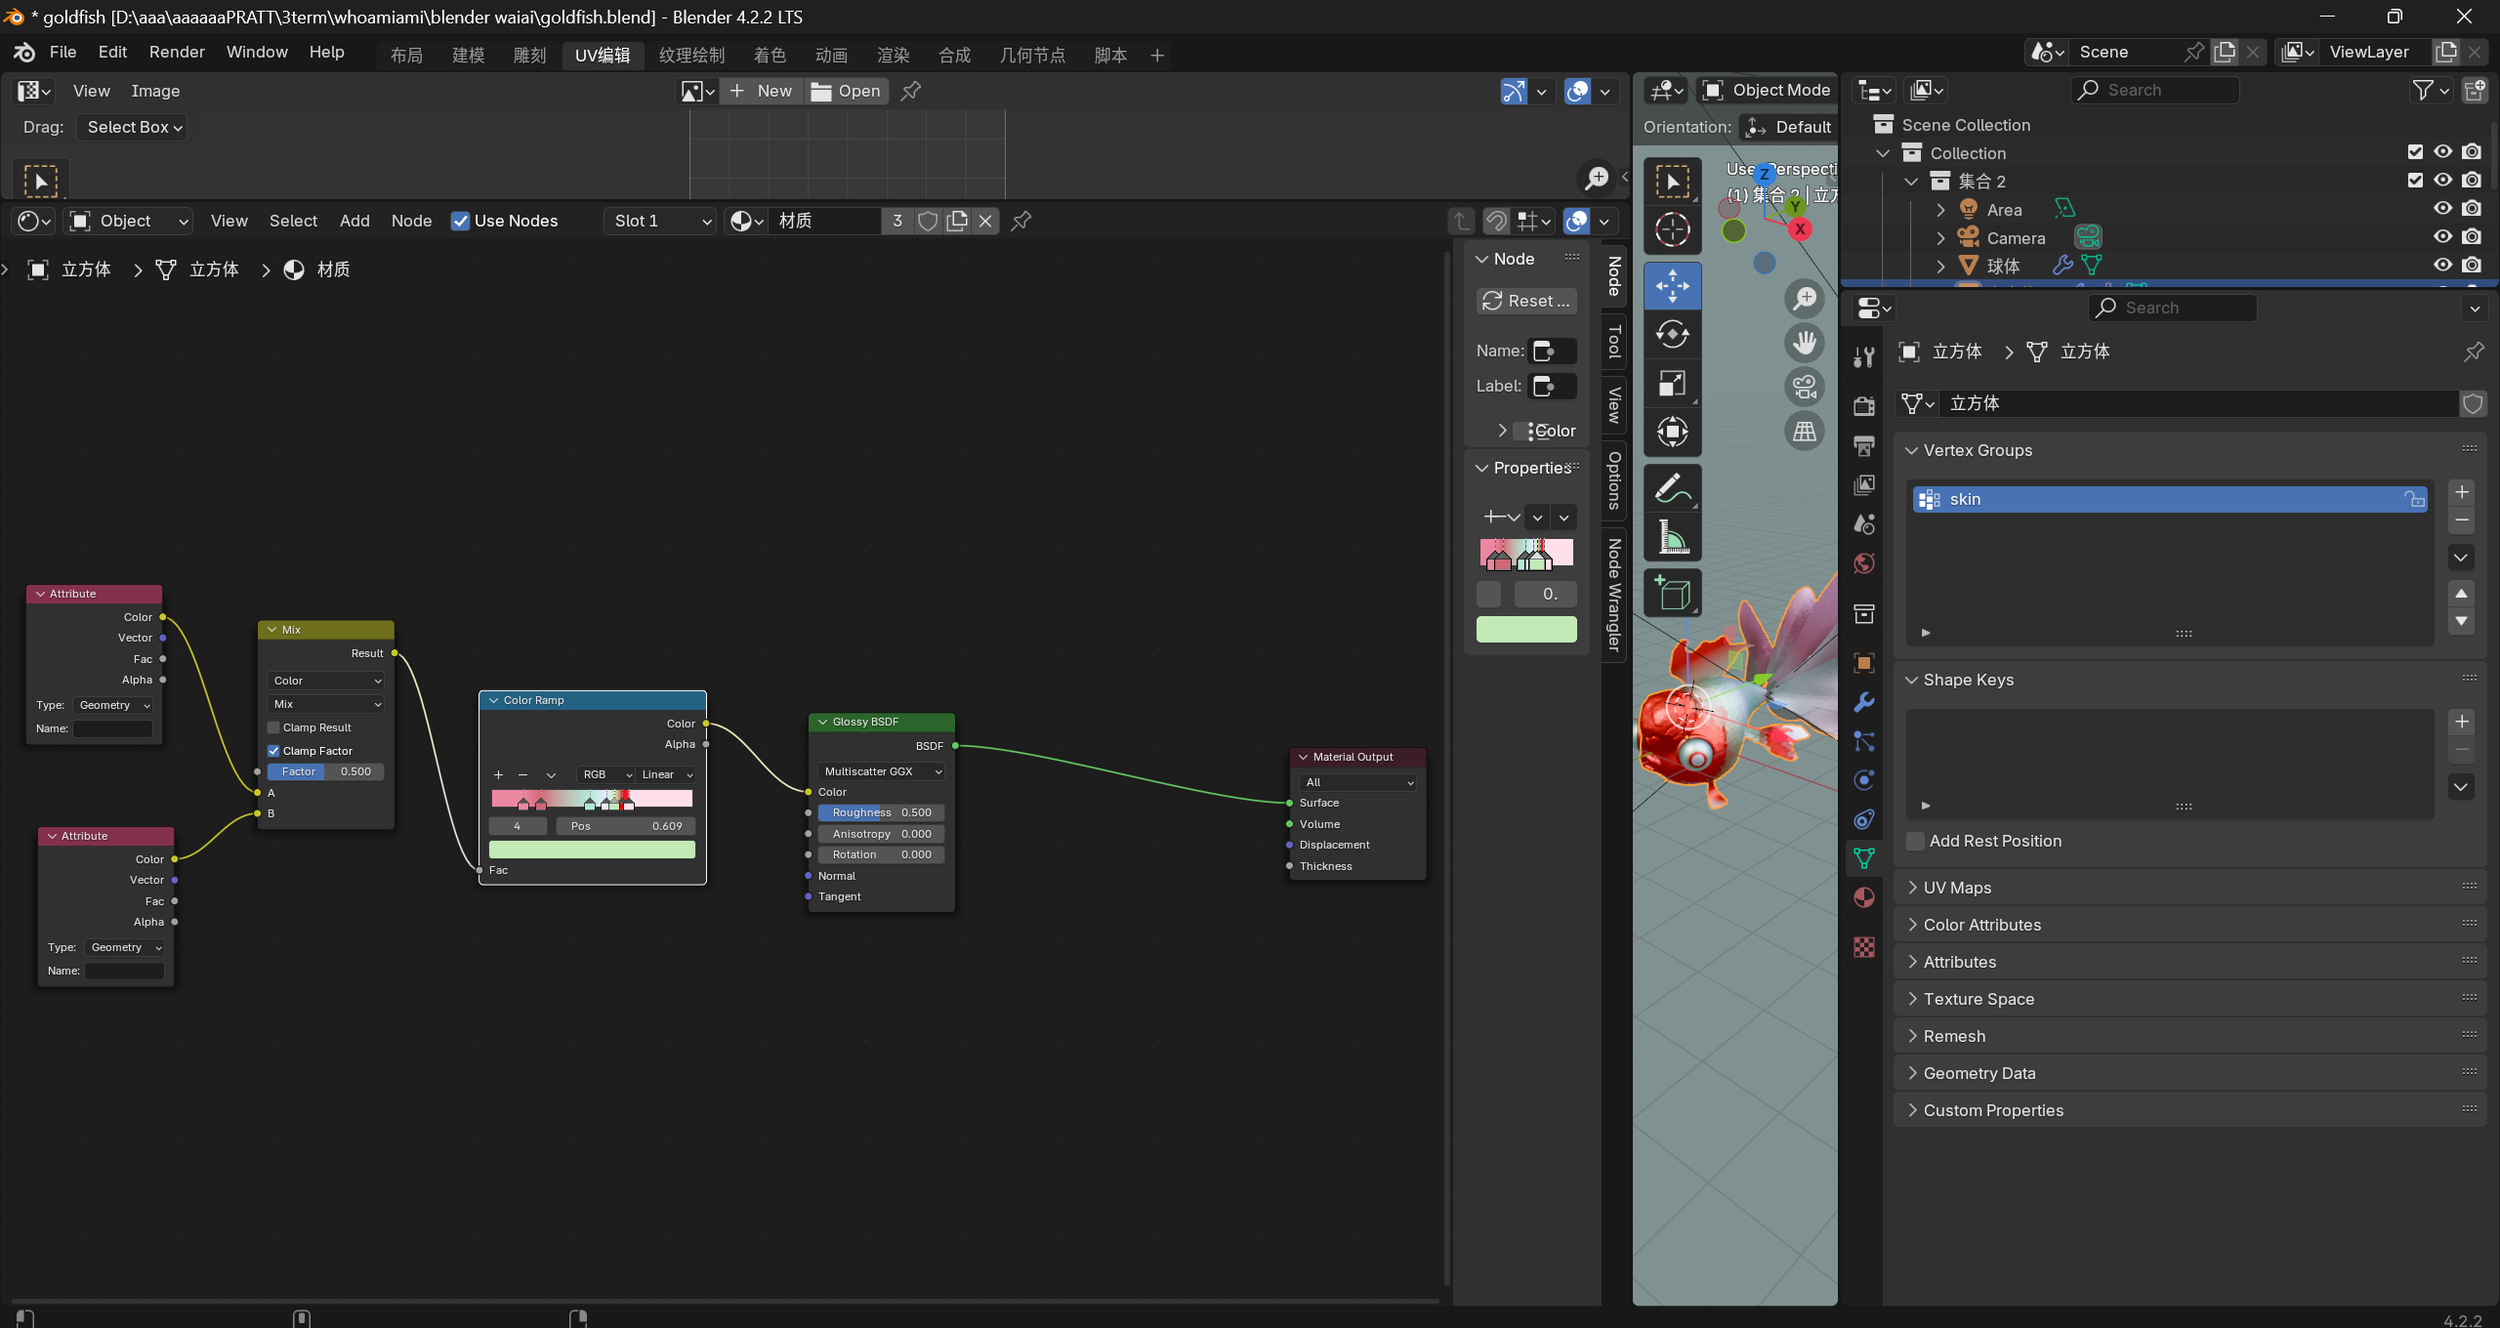The height and width of the screenshot is (1328, 2500).
Task: Uncheck the Use Nodes checkbox
Action: pyautogui.click(x=460, y=221)
